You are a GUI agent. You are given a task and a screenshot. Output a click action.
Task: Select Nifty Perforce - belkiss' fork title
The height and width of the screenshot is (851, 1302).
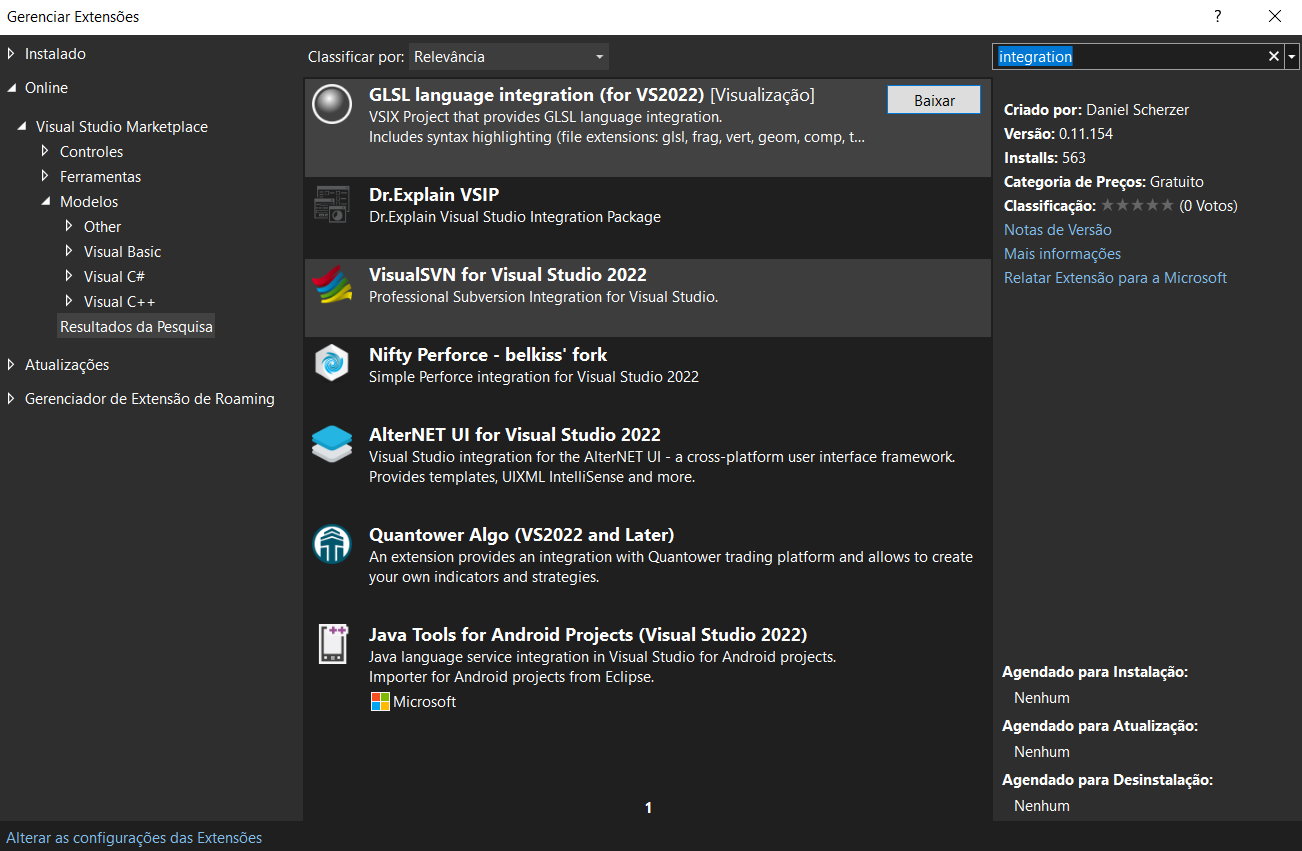[488, 355]
